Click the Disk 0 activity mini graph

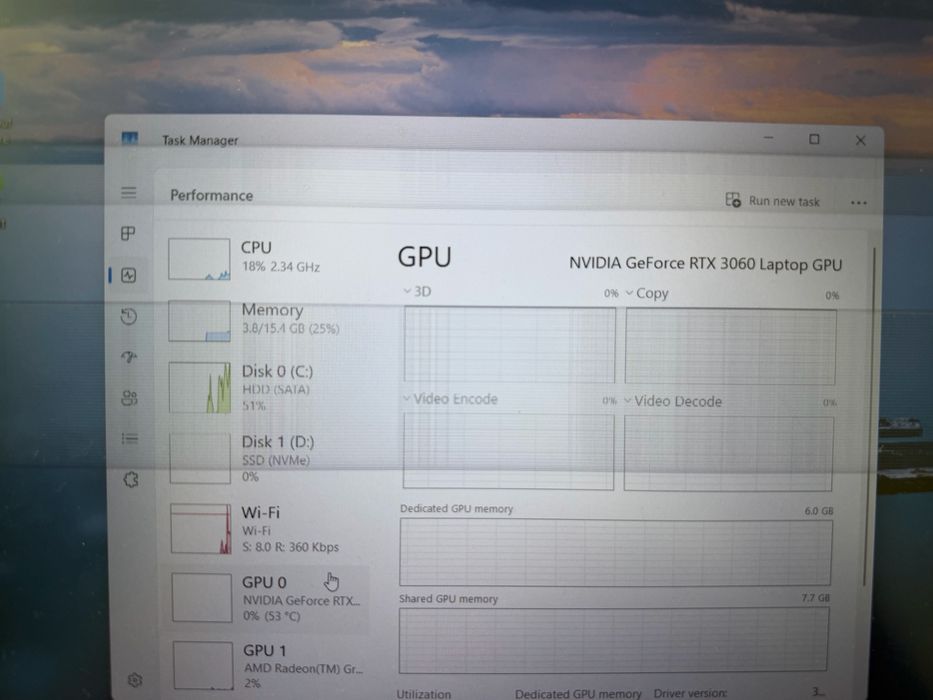[x=200, y=388]
